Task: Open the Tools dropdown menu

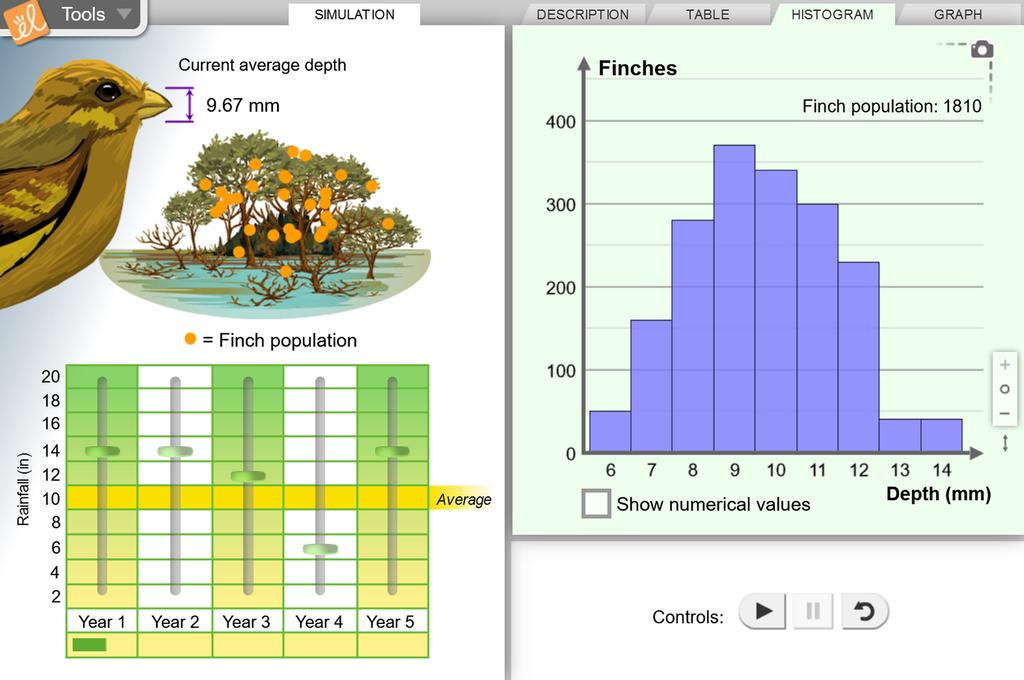Action: [x=91, y=14]
